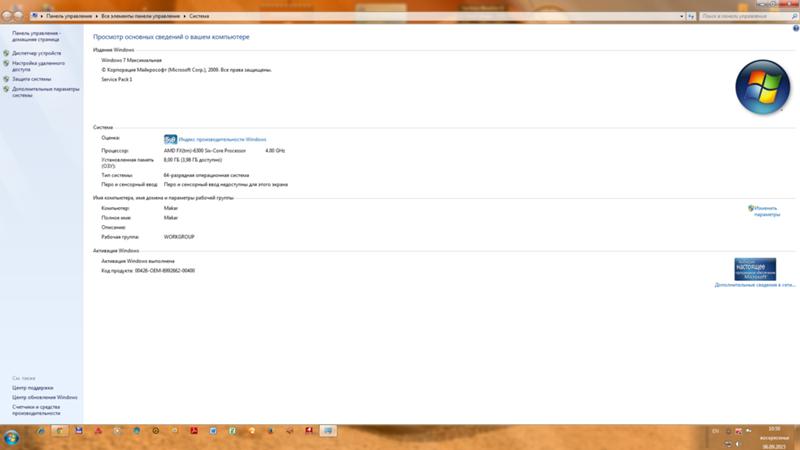Click the shield icon beside Диспетчер устройств
Screen dimensions: 800x450
[6, 53]
